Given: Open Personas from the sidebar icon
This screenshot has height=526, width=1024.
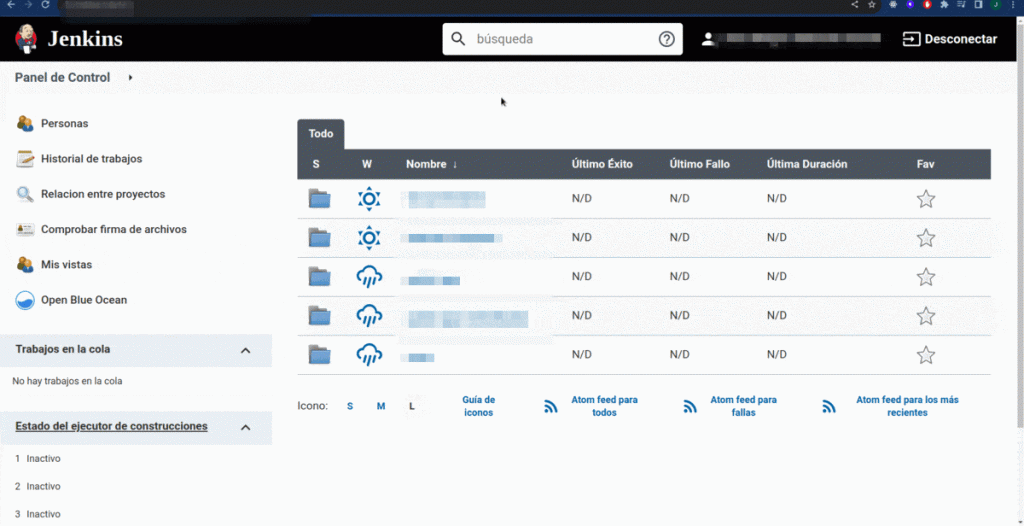Looking at the screenshot, I should [25, 123].
